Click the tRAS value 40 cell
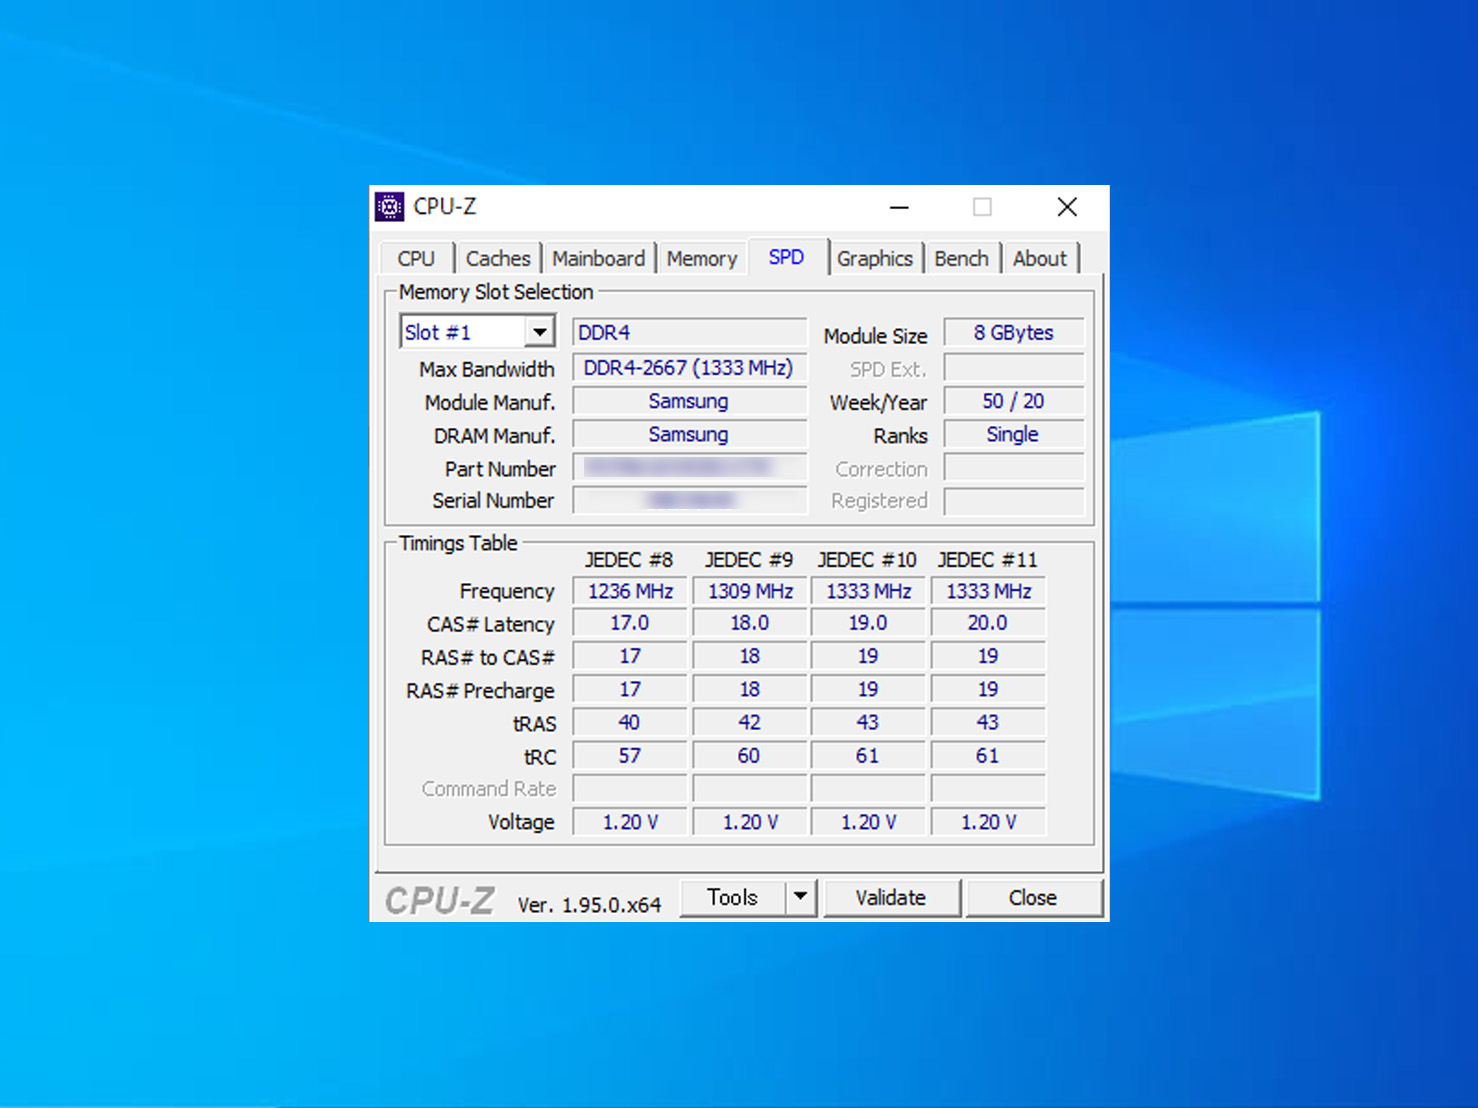This screenshot has width=1478, height=1108. click(630, 722)
